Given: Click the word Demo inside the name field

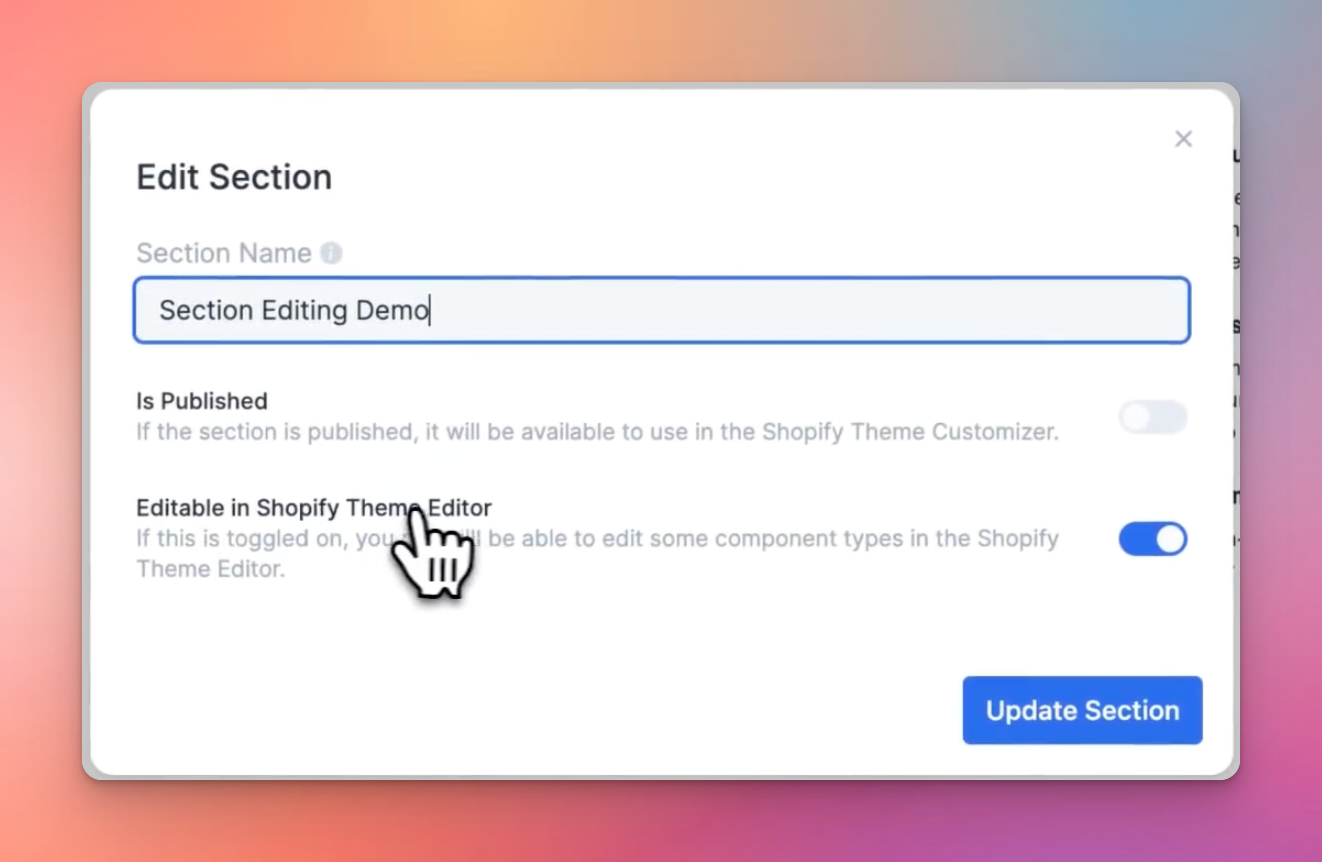Looking at the screenshot, I should (x=392, y=310).
